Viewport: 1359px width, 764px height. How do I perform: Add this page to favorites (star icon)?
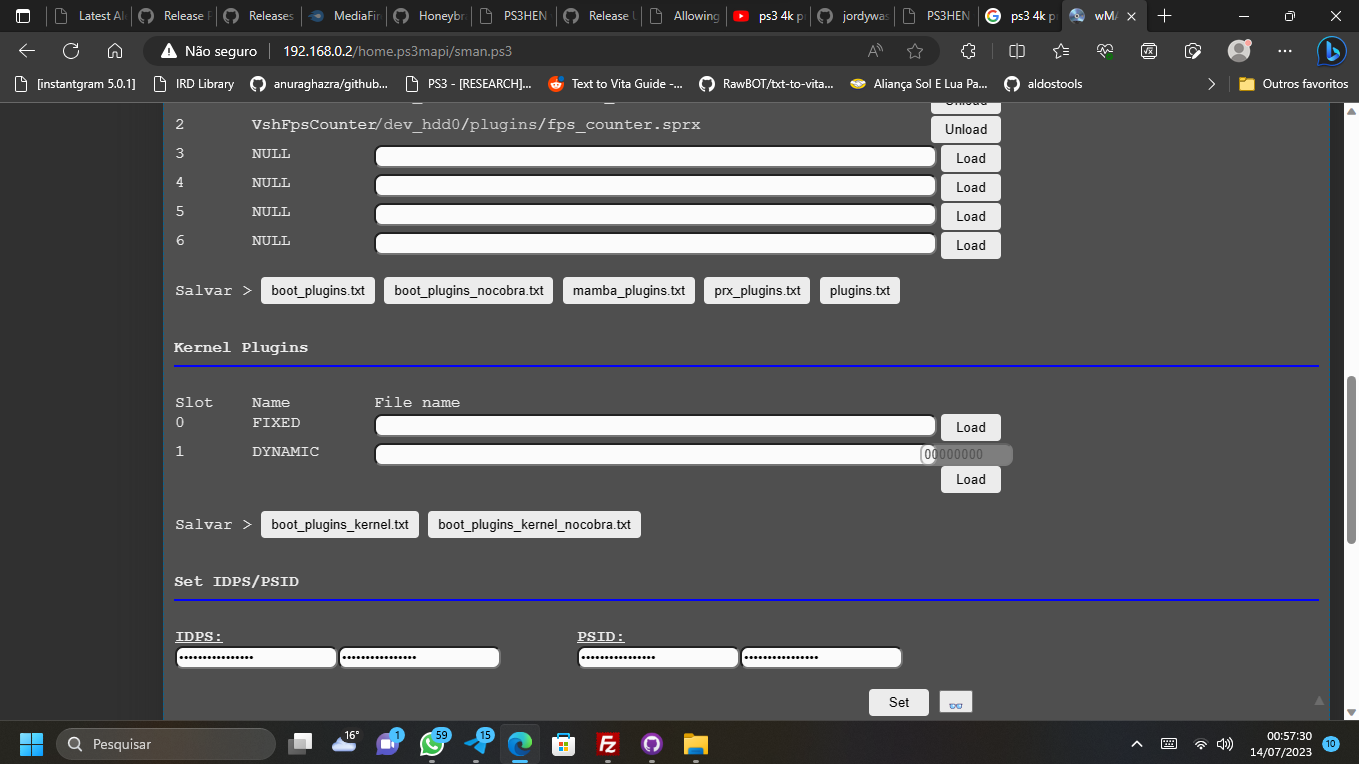click(x=915, y=50)
